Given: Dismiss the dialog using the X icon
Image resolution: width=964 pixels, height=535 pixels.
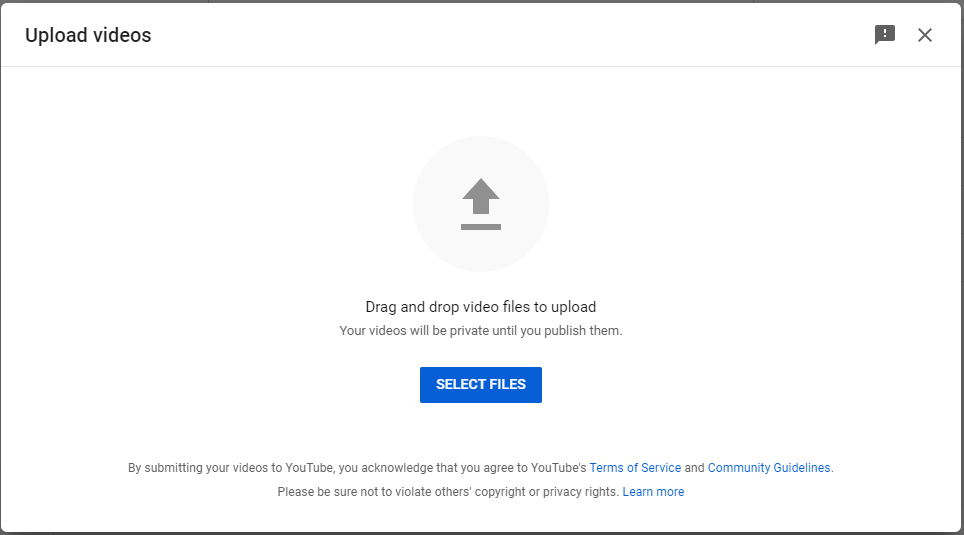Looking at the screenshot, I should tap(925, 35).
